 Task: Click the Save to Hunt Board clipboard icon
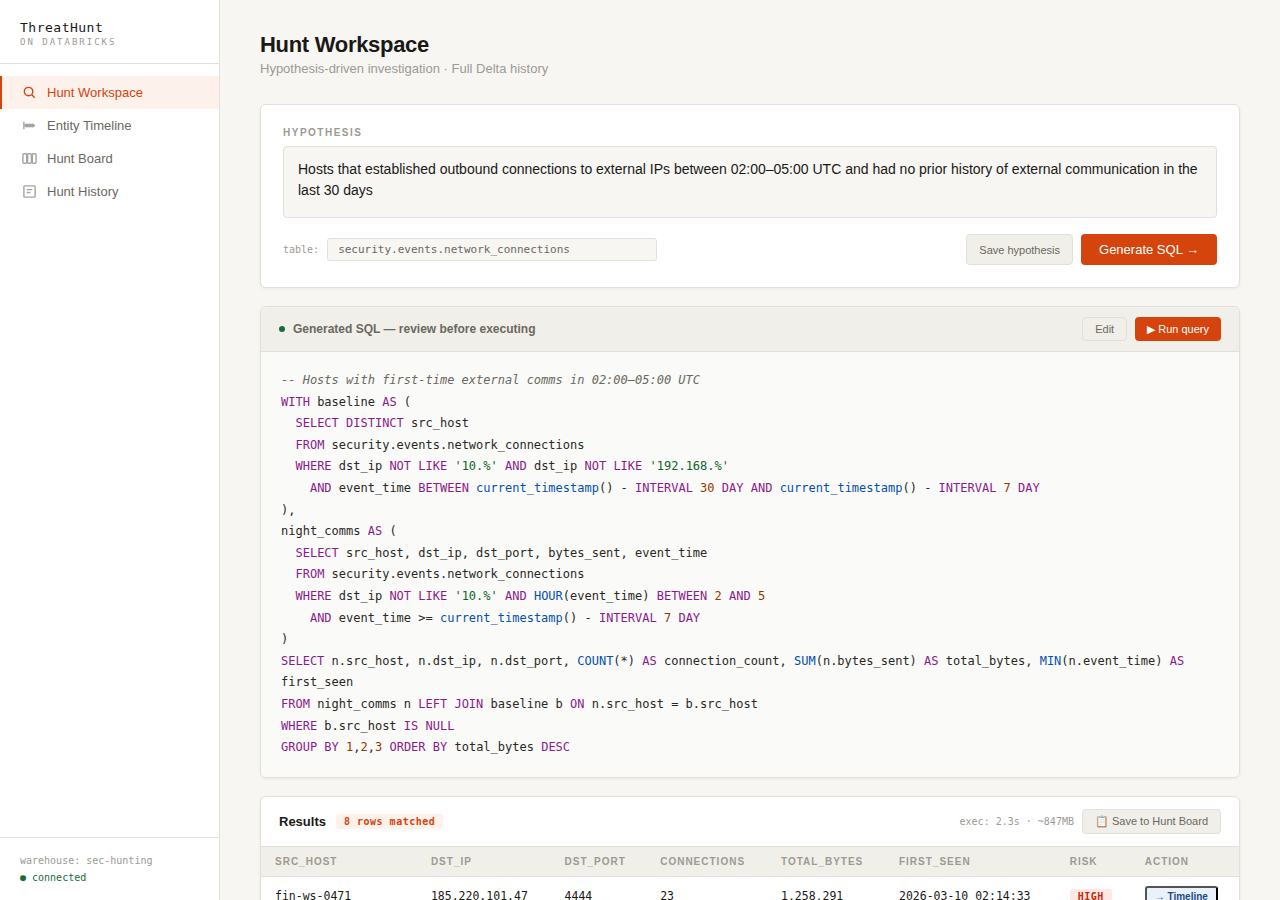1101,821
